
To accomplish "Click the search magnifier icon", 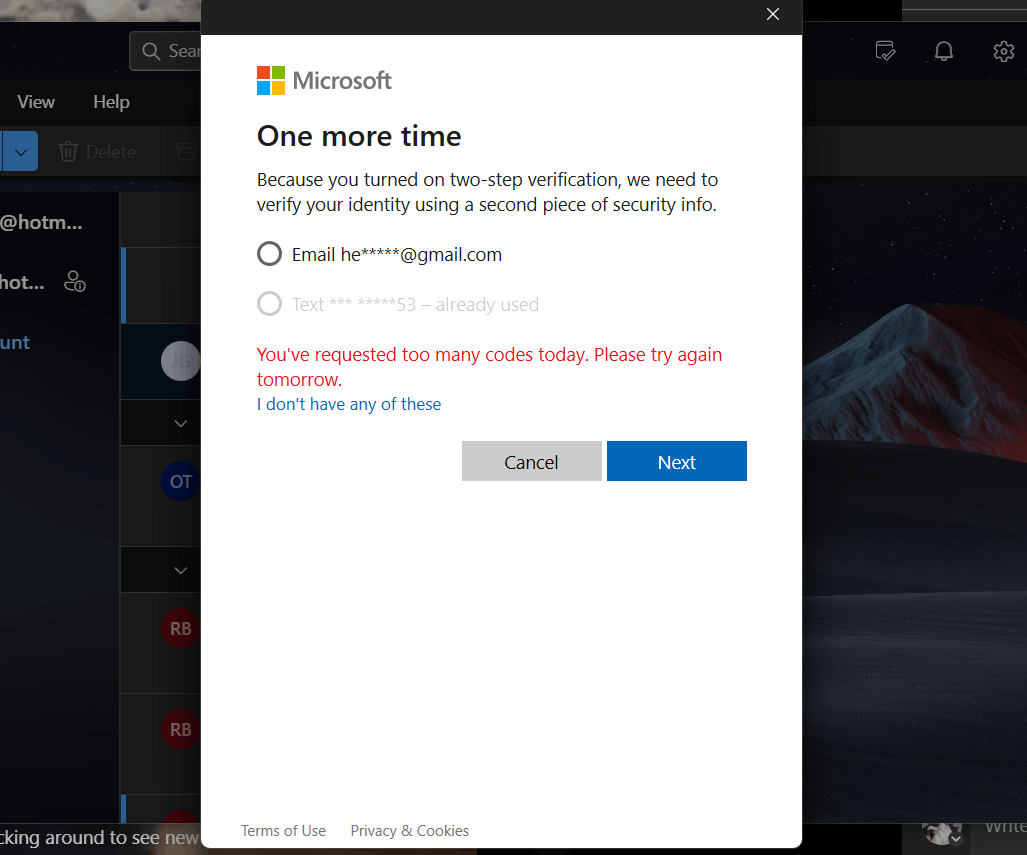I will coord(150,50).
